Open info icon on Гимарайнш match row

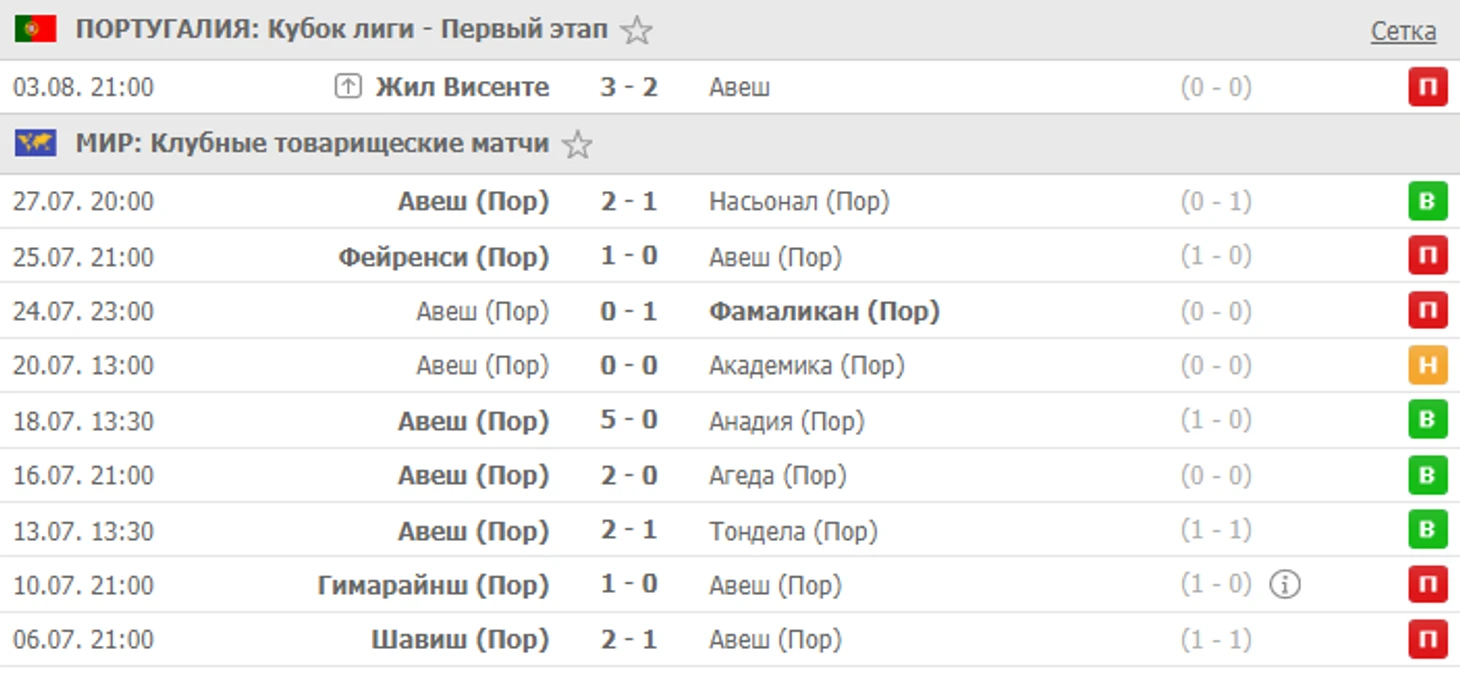pyautogui.click(x=1285, y=584)
